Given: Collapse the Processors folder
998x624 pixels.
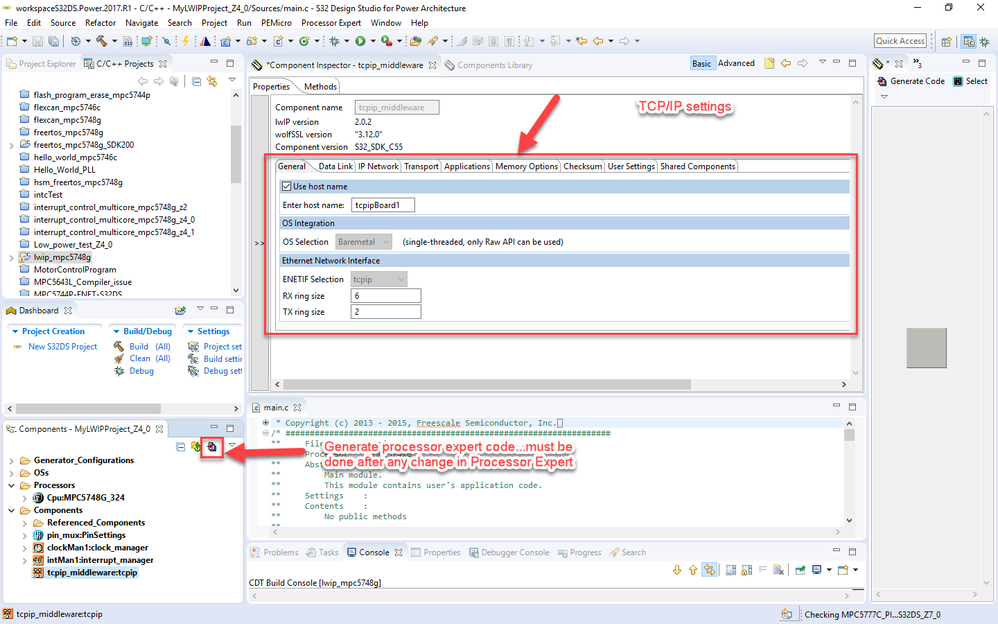Looking at the screenshot, I should point(11,485).
